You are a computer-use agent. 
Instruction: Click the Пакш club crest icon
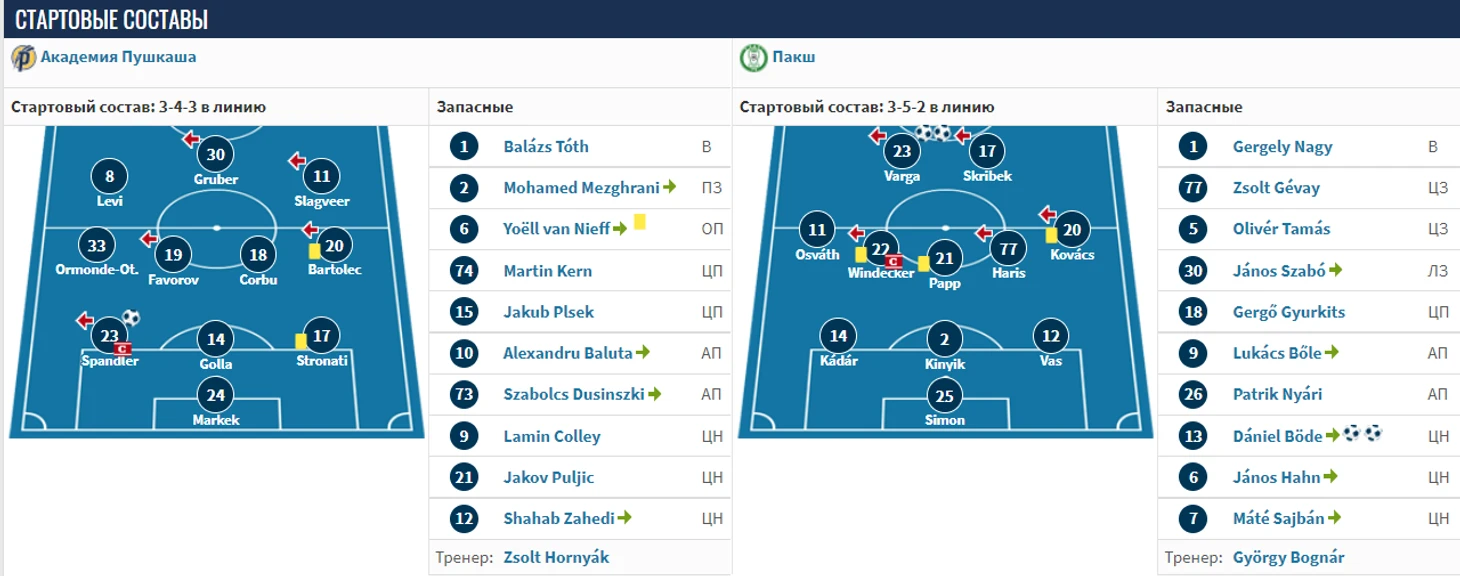753,58
